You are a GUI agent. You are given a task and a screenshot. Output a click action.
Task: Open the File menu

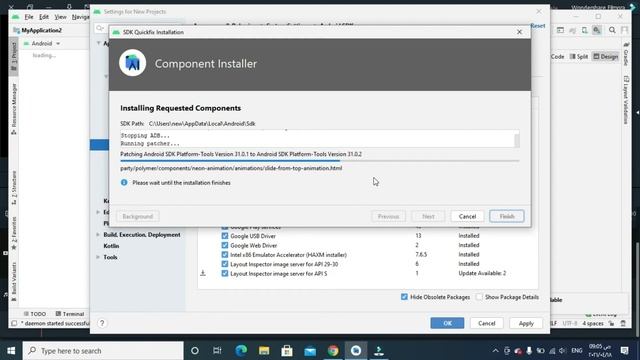[29, 17]
